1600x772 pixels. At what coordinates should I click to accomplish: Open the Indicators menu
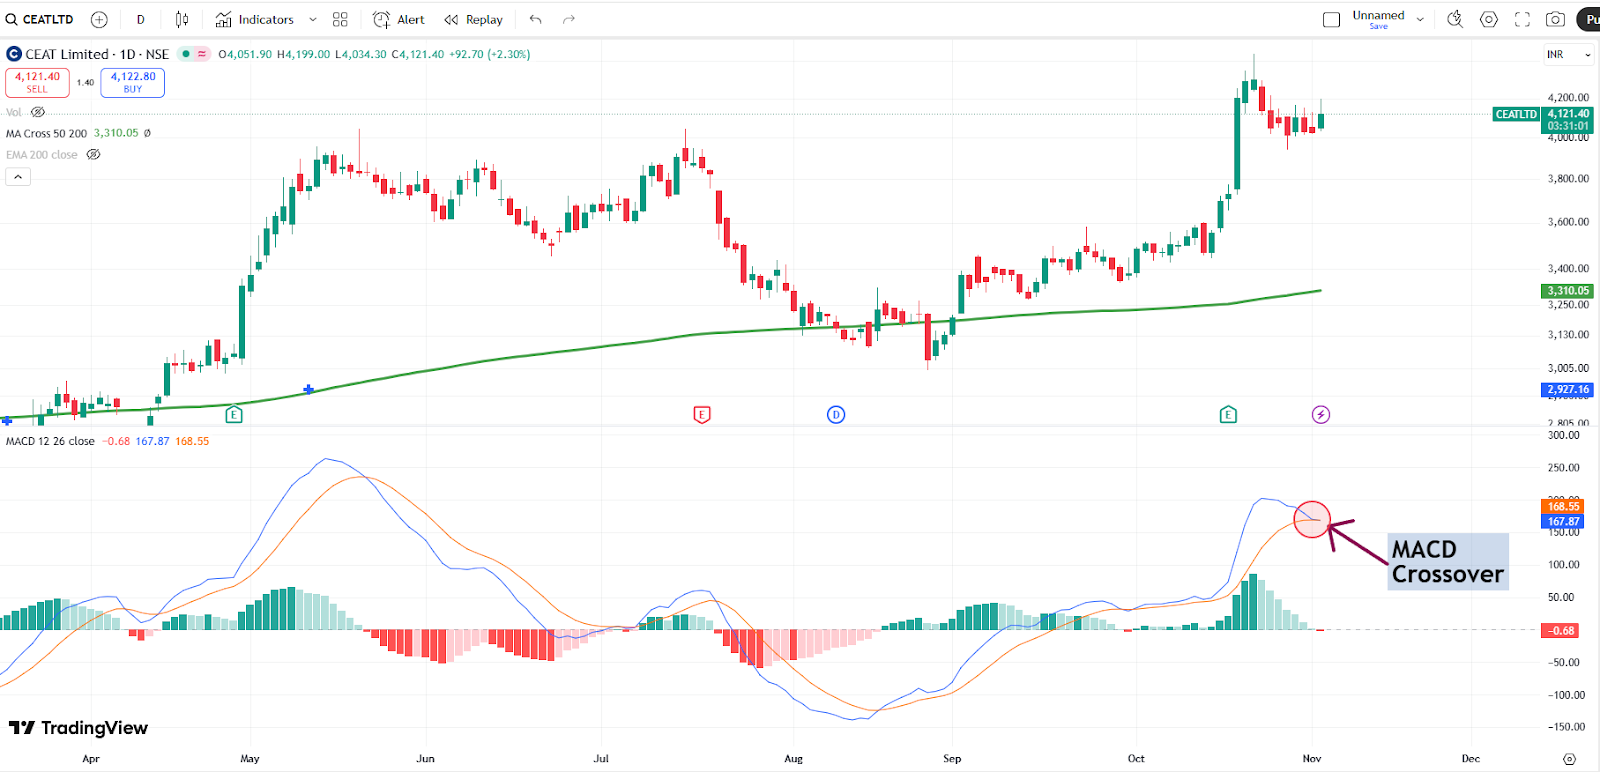(255, 19)
